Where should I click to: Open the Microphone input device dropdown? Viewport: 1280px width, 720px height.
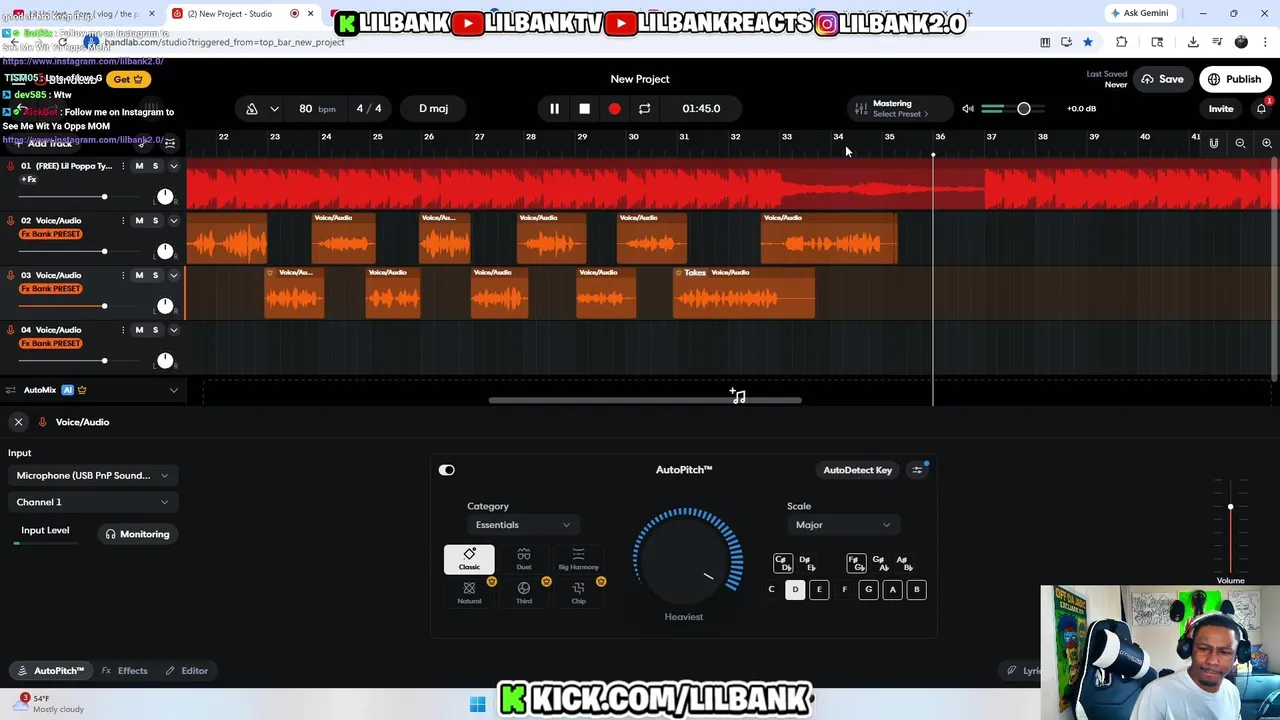92,476
